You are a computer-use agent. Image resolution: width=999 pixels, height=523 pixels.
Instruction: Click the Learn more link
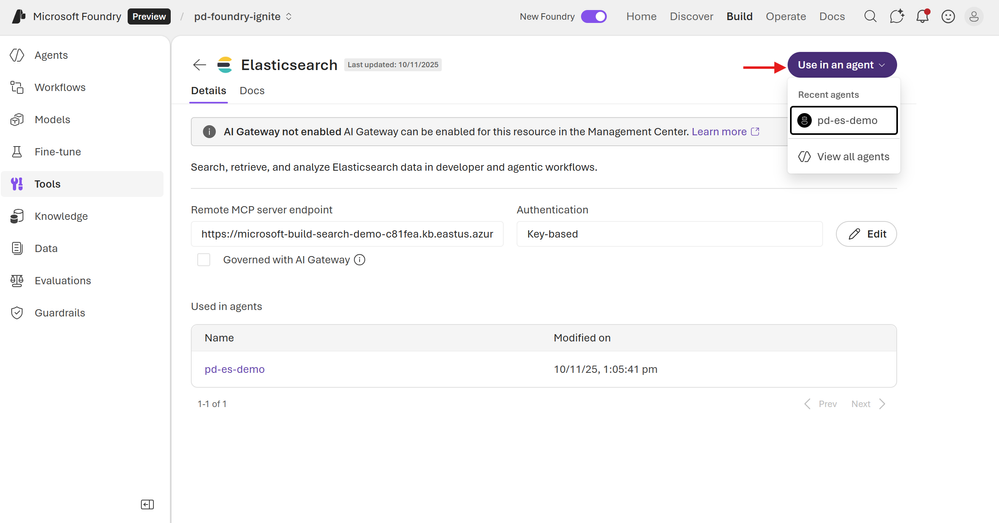(719, 132)
